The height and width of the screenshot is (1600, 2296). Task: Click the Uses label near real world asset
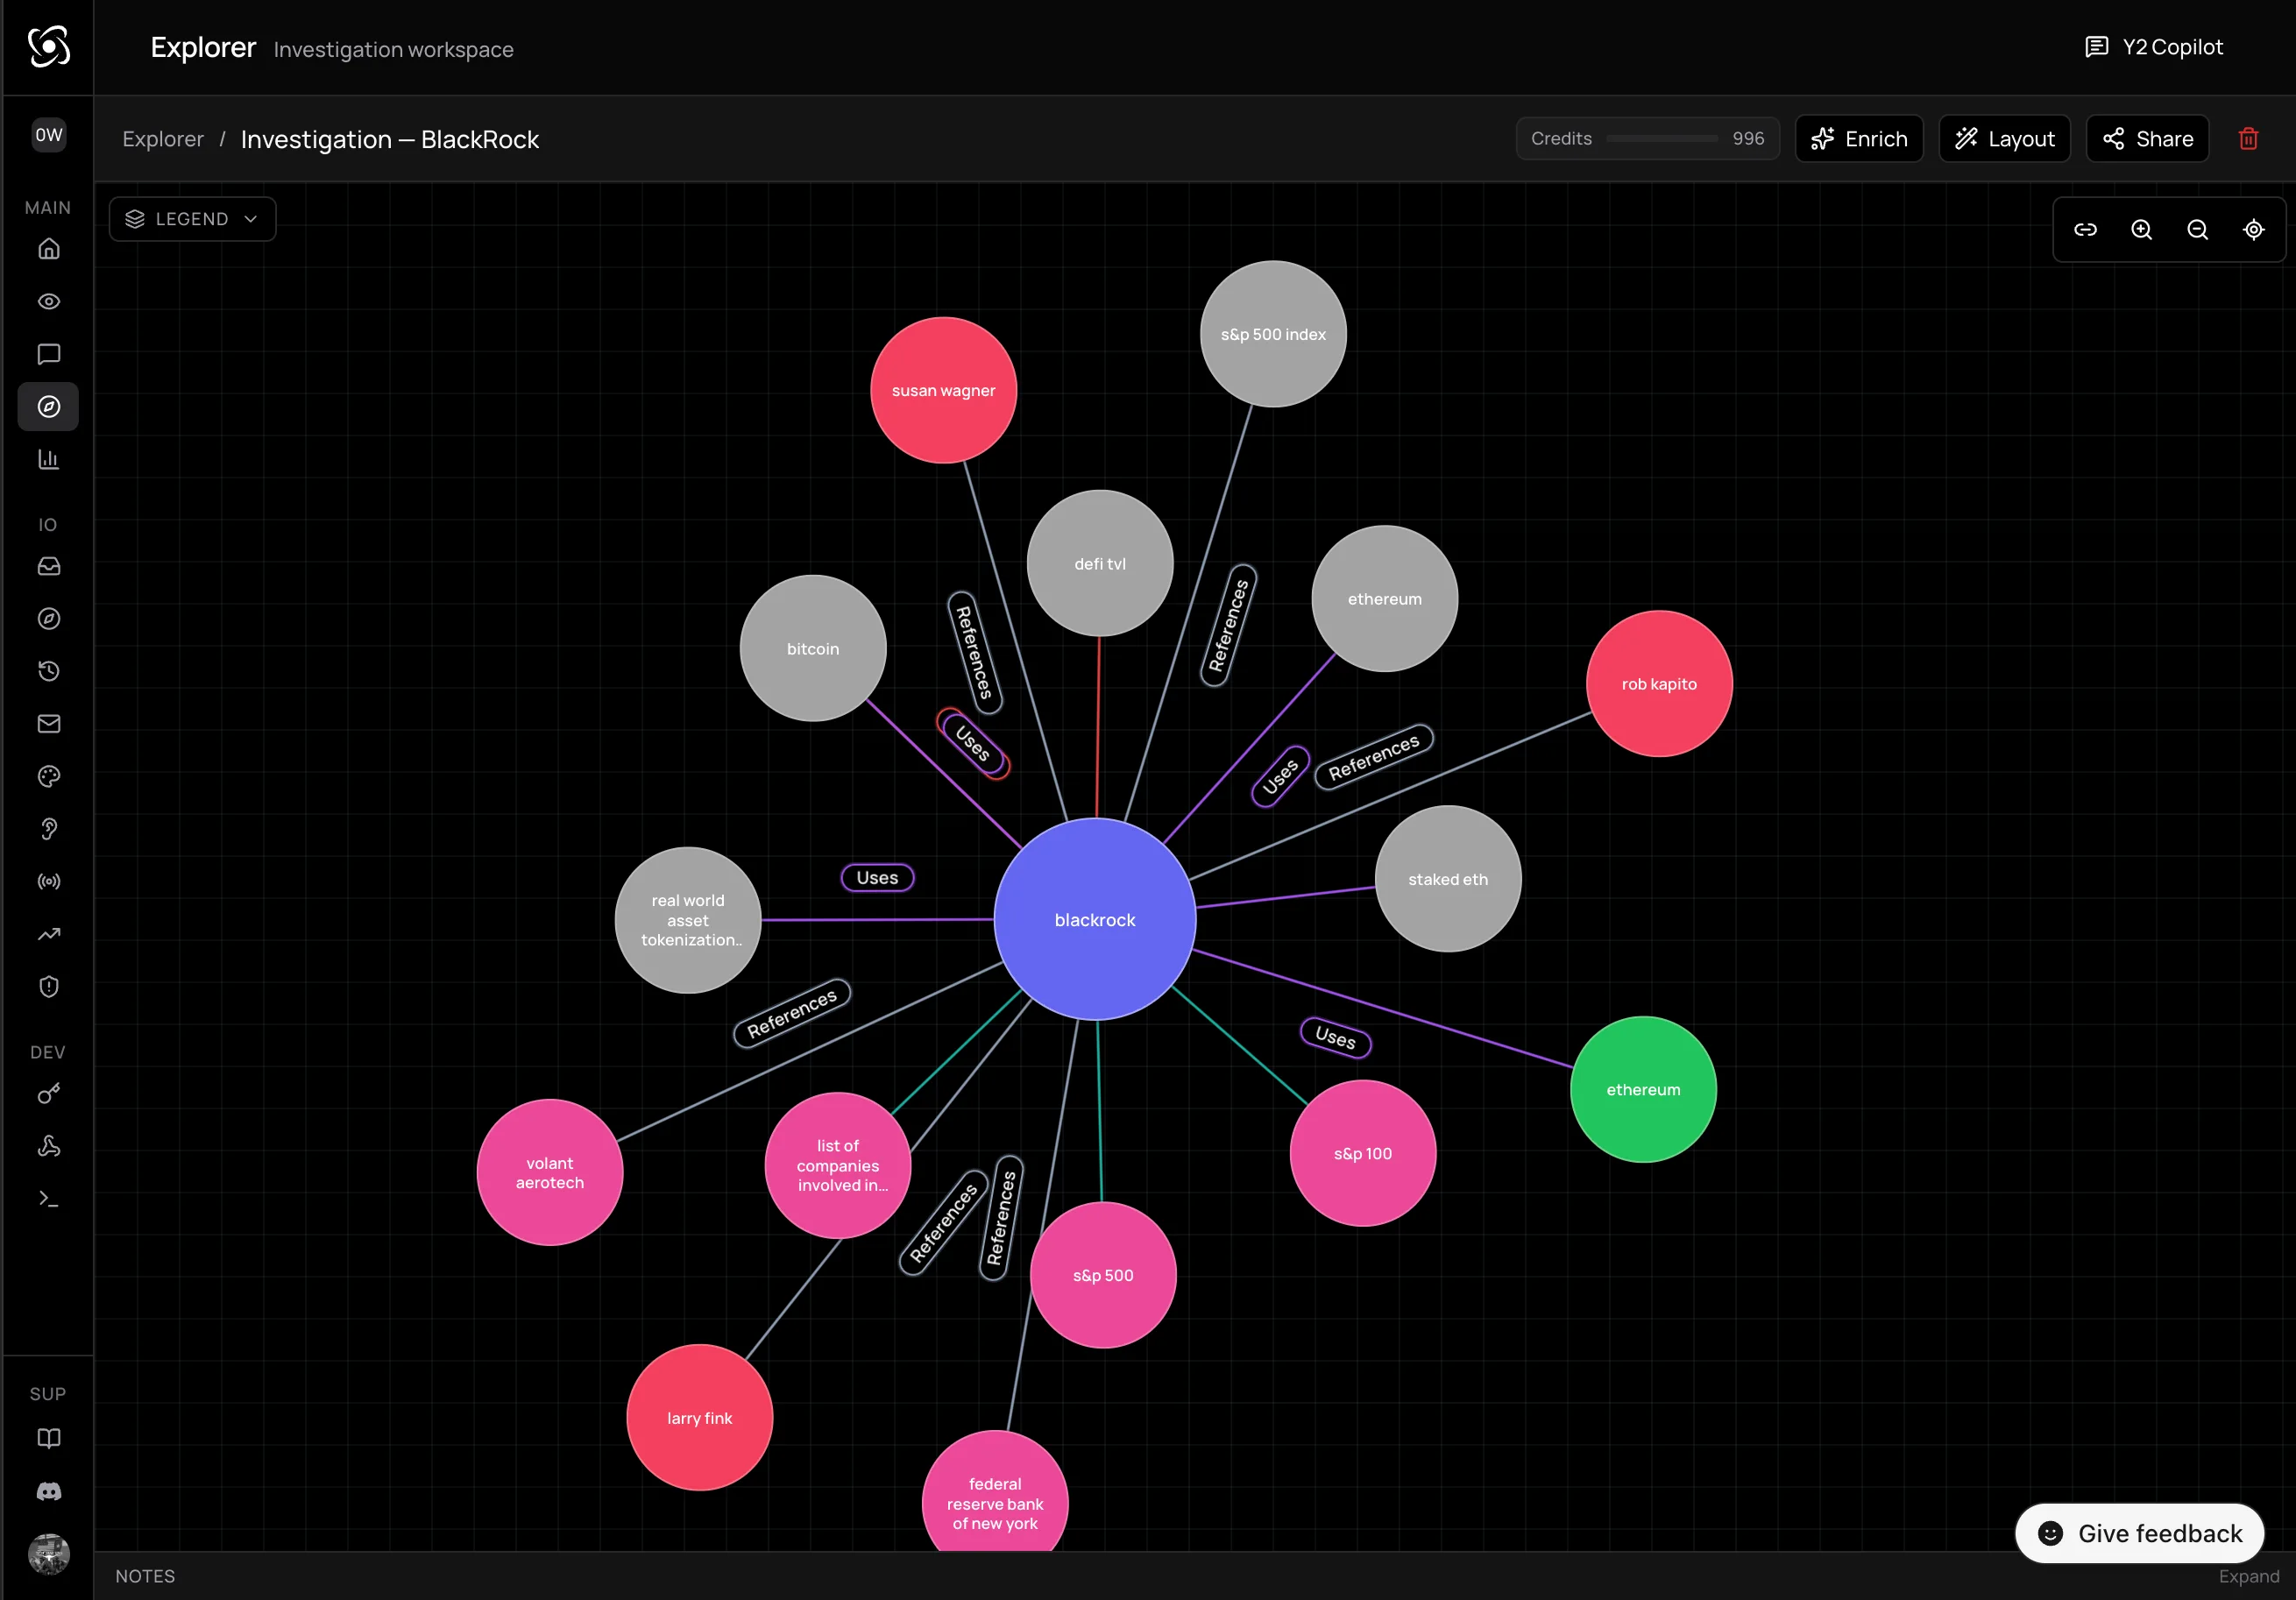click(x=877, y=877)
